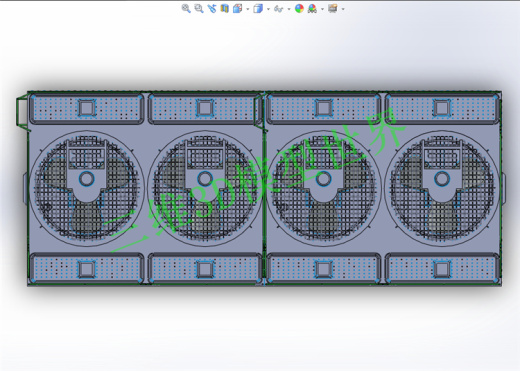Click the Display Style box icon
This screenshot has height=371, width=520.
click(258, 9)
